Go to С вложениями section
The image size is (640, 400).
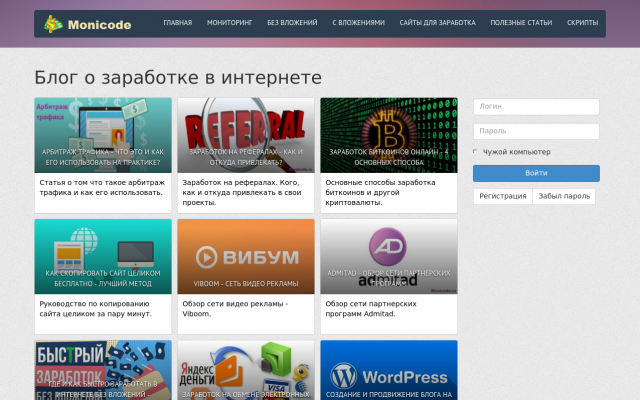click(358, 23)
